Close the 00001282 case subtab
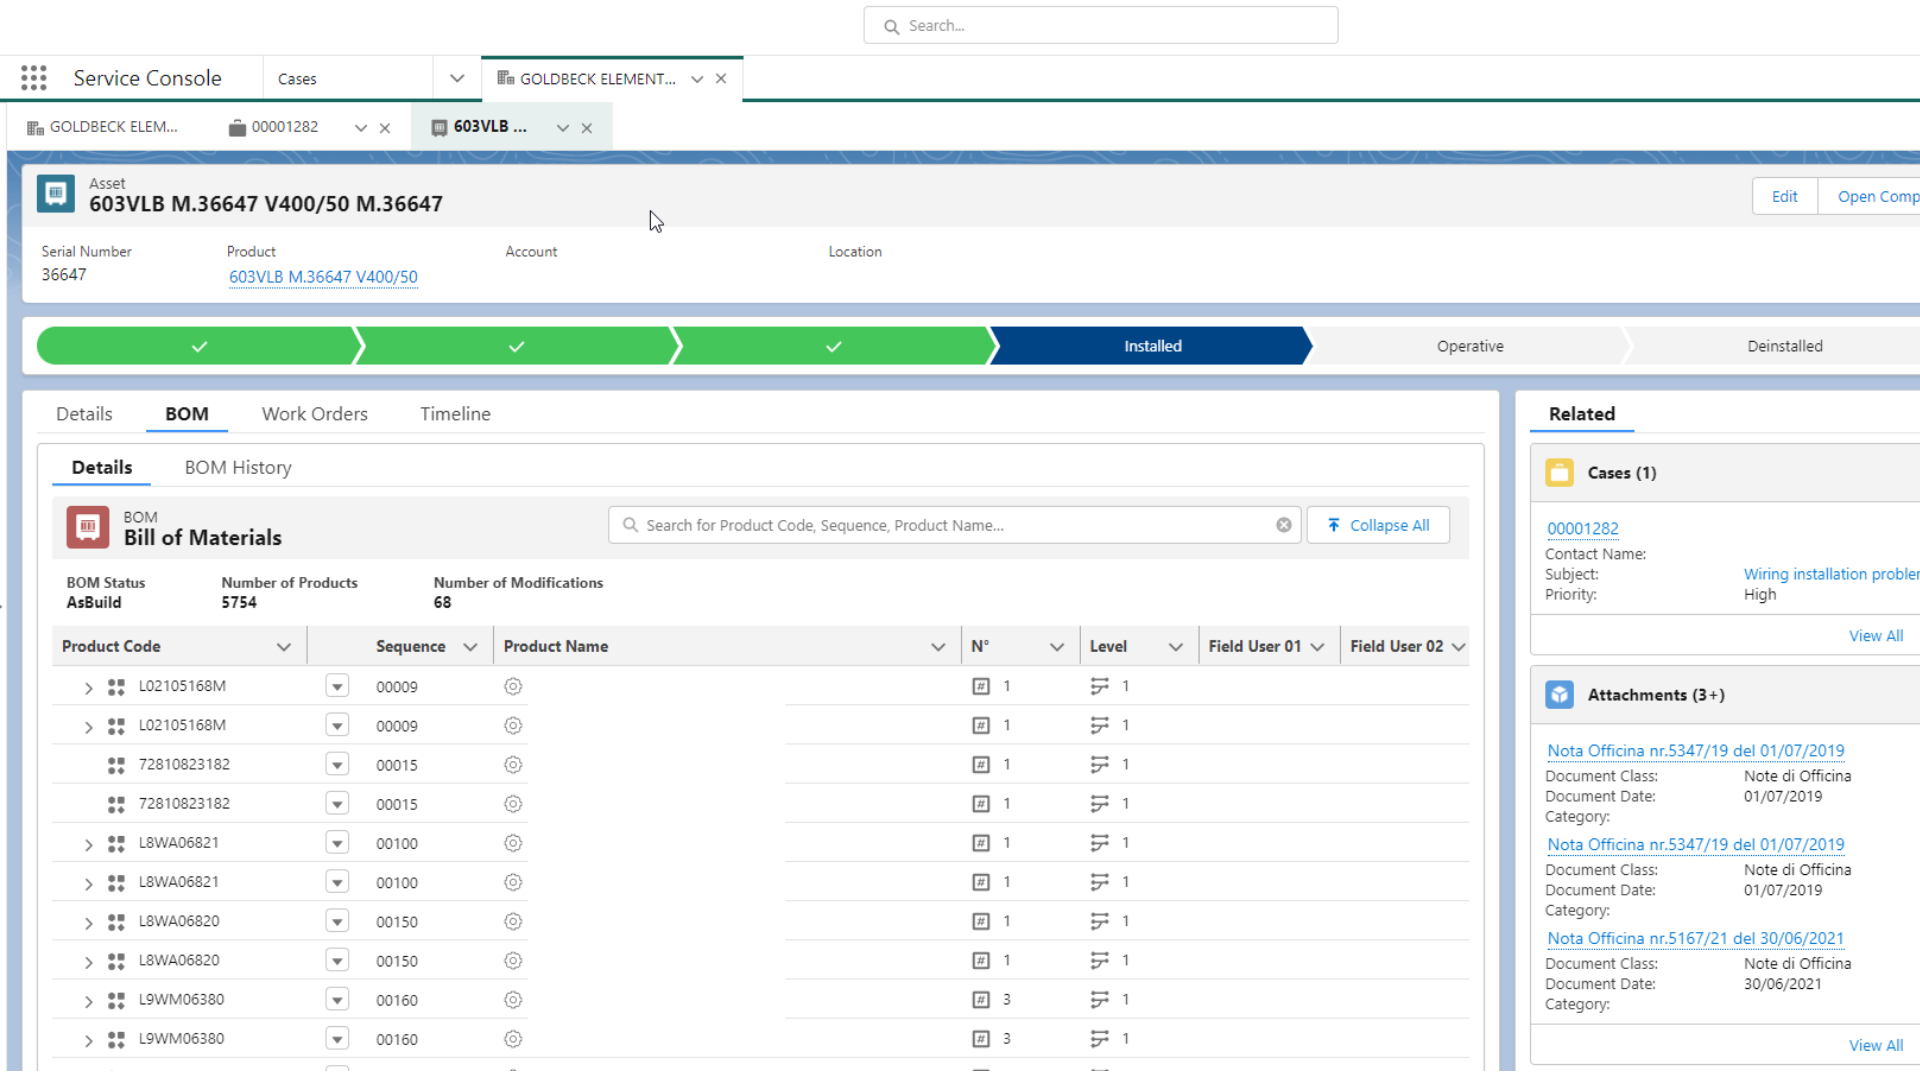This screenshot has width=1920, height=1080. click(385, 128)
